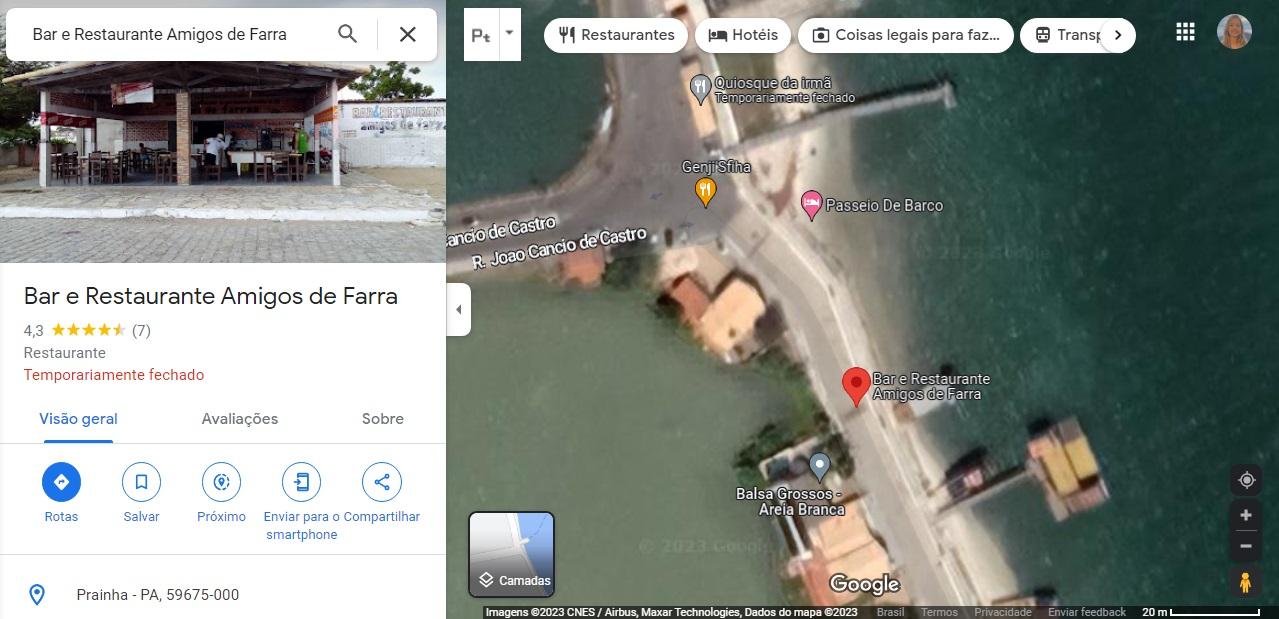The image size is (1279, 619).
Task: Open the restaurant street view photo
Action: [x=223, y=162]
